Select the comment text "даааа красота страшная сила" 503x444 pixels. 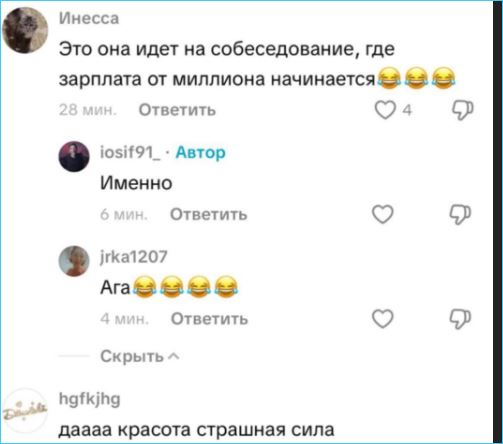(x=196, y=429)
